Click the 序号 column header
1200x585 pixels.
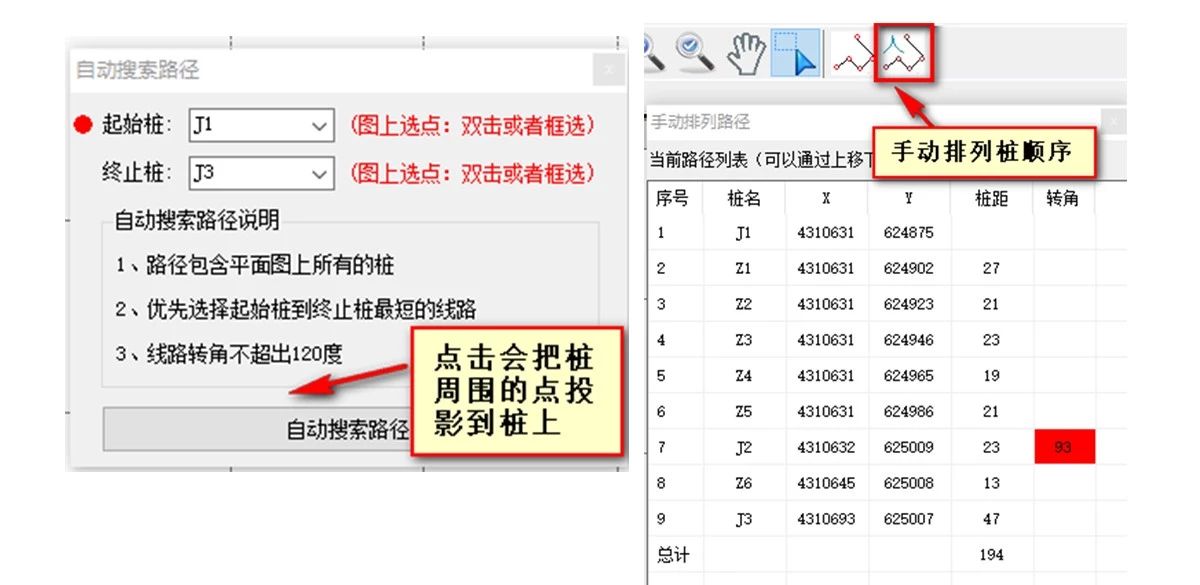[x=672, y=198]
